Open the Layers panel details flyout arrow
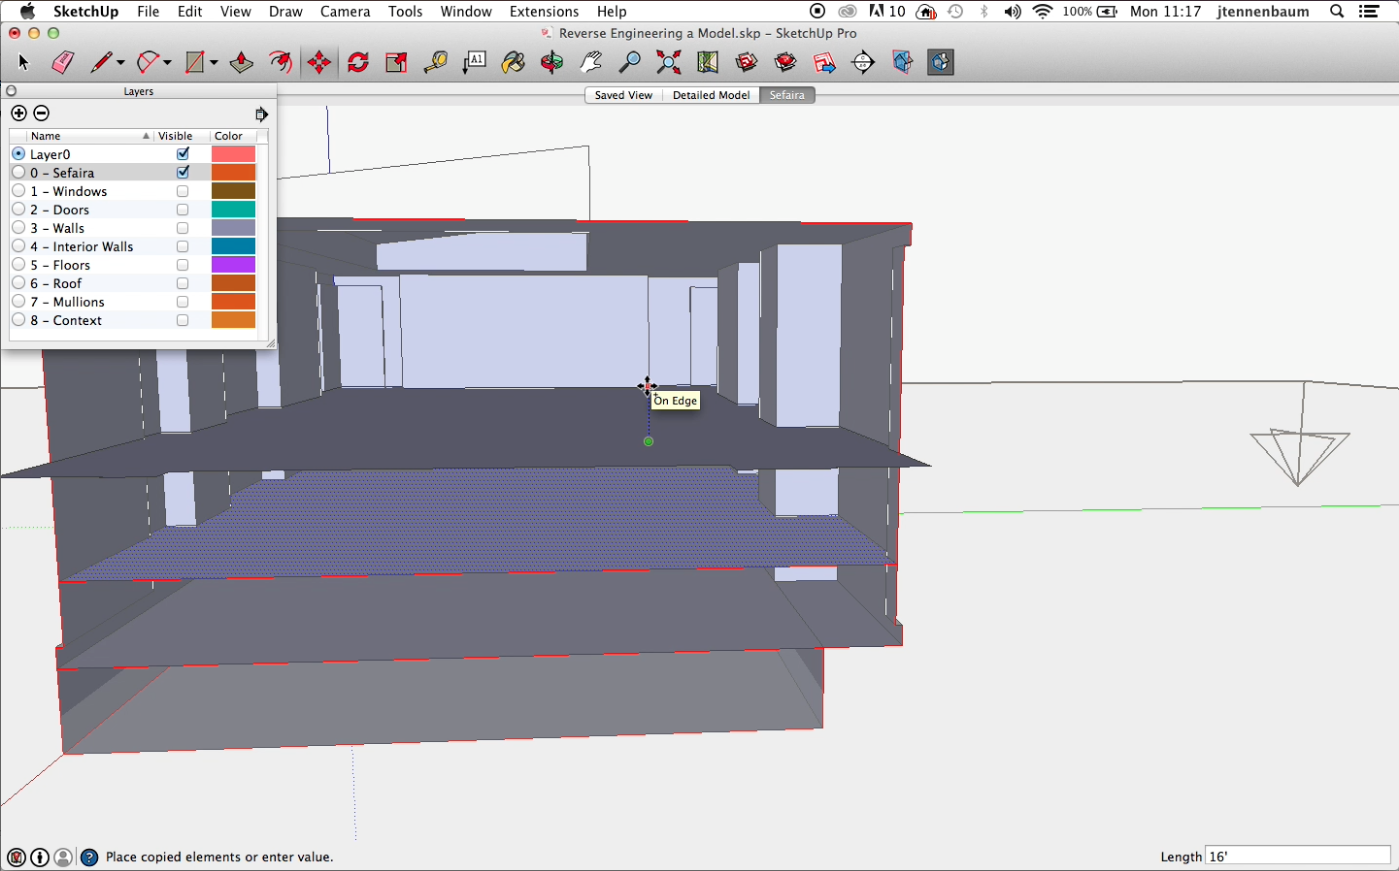Viewport: 1399px width, 871px height. click(261, 114)
